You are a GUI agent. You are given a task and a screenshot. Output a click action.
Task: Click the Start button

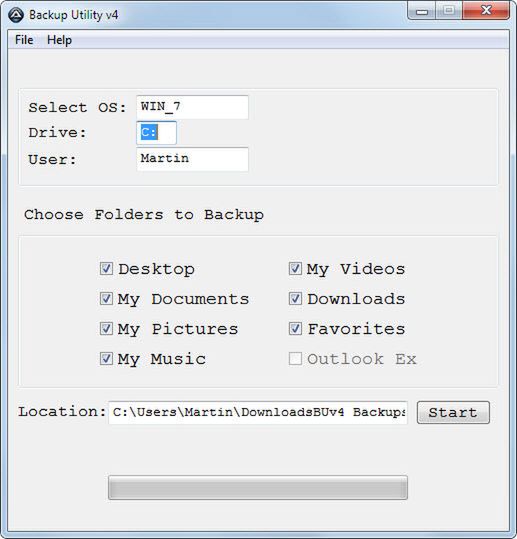[453, 412]
